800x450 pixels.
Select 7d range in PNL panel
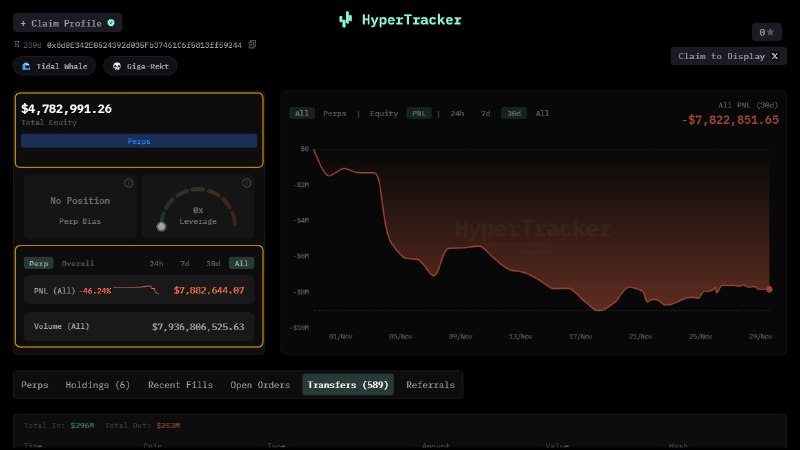(185, 263)
